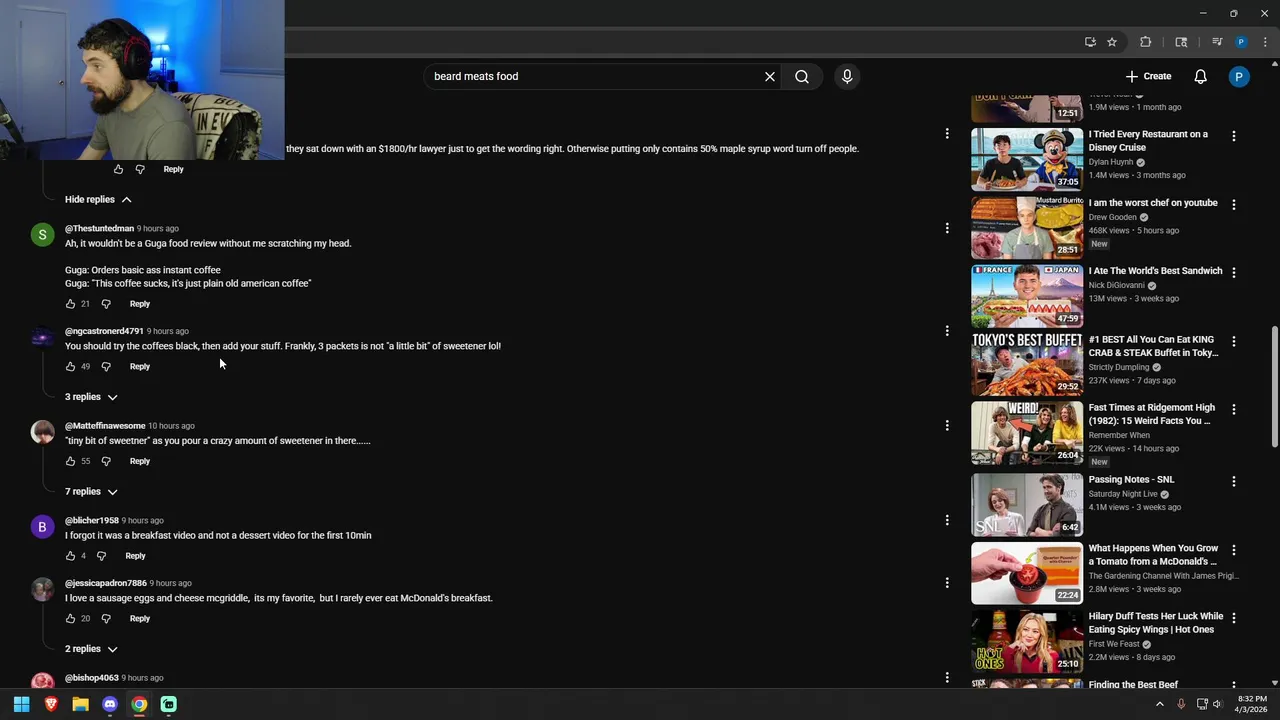Open 'I Ate The World's Best Sandwich' thumbnail
1280x720 pixels.
[1027, 296]
